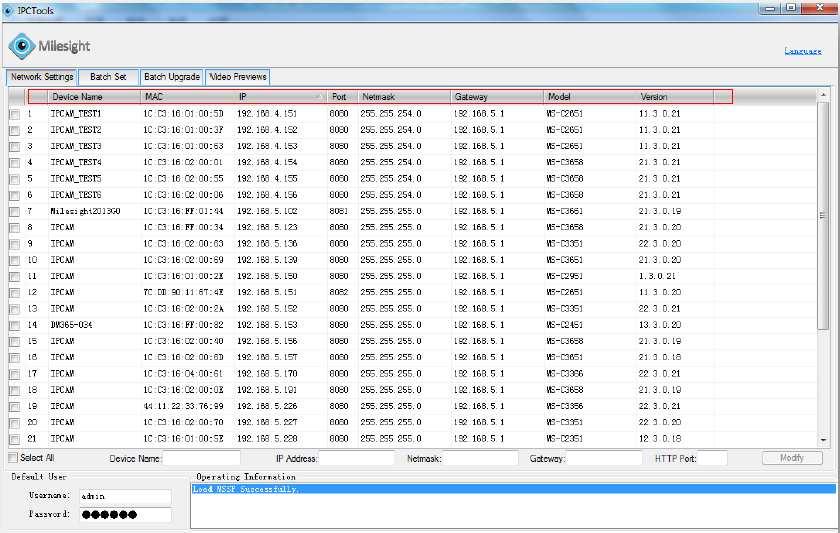Close the IPCTools window
The width and height of the screenshot is (840, 533).
click(820, 8)
